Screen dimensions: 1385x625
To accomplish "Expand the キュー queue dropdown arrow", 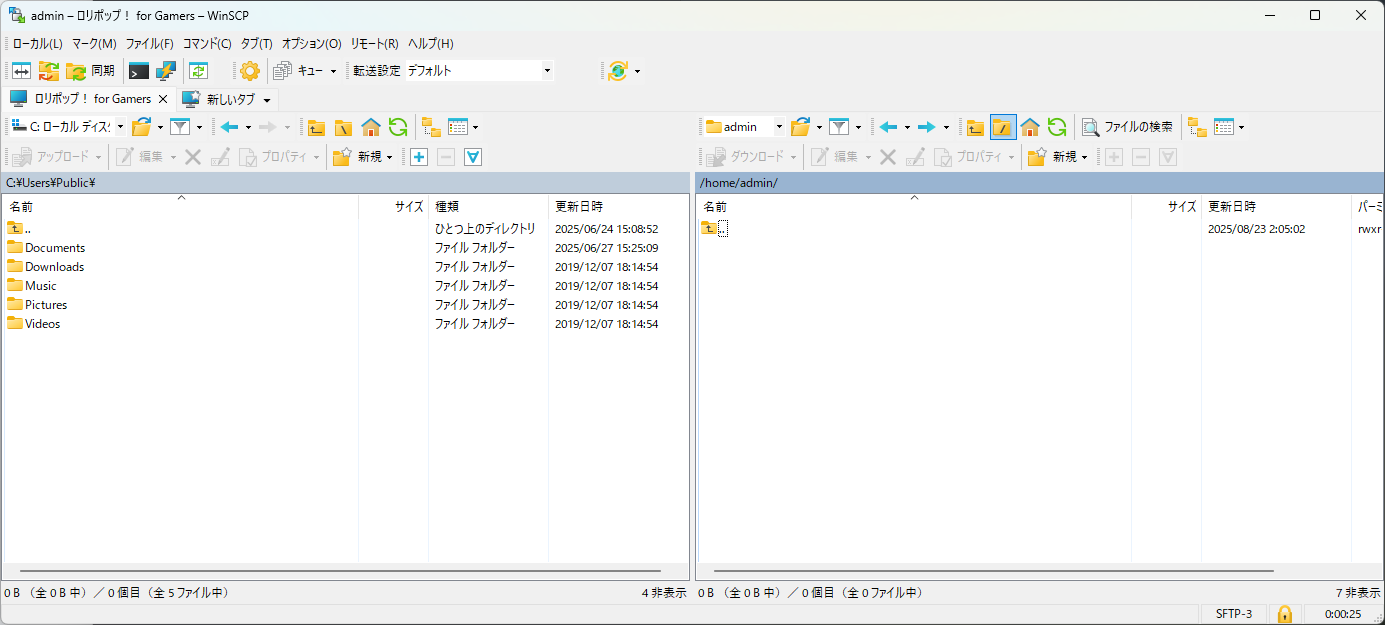I will click(x=334, y=71).
